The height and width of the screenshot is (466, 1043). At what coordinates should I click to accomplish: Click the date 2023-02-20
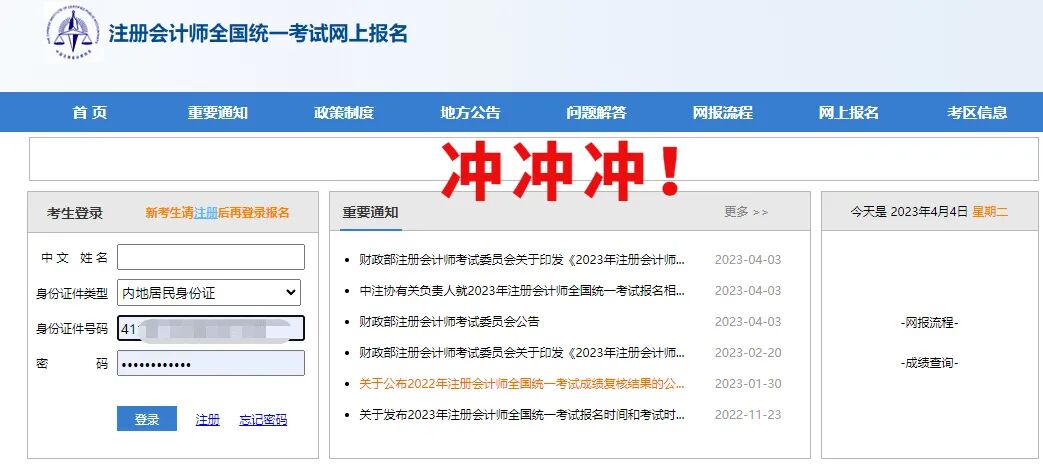pos(748,352)
